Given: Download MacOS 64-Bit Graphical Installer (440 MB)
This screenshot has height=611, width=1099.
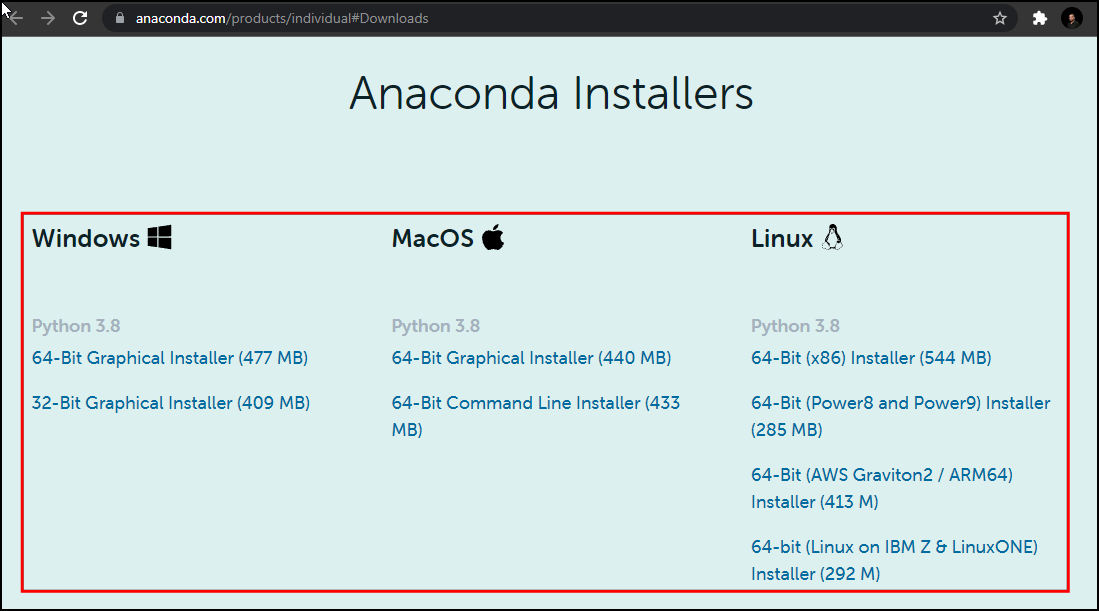Looking at the screenshot, I should (531, 358).
